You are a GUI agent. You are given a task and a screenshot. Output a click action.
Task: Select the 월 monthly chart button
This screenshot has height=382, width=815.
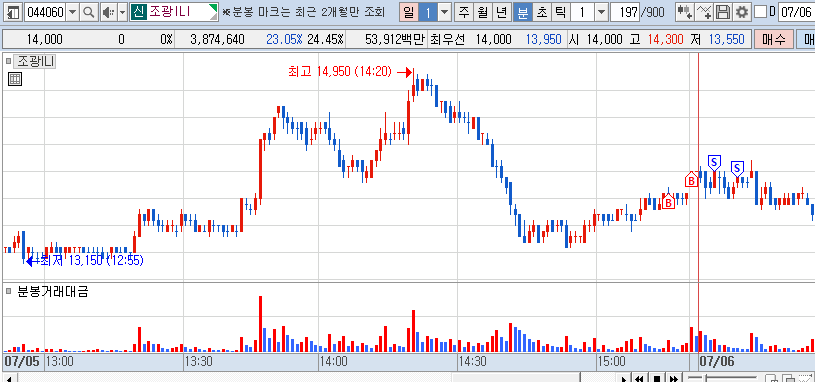(x=482, y=12)
